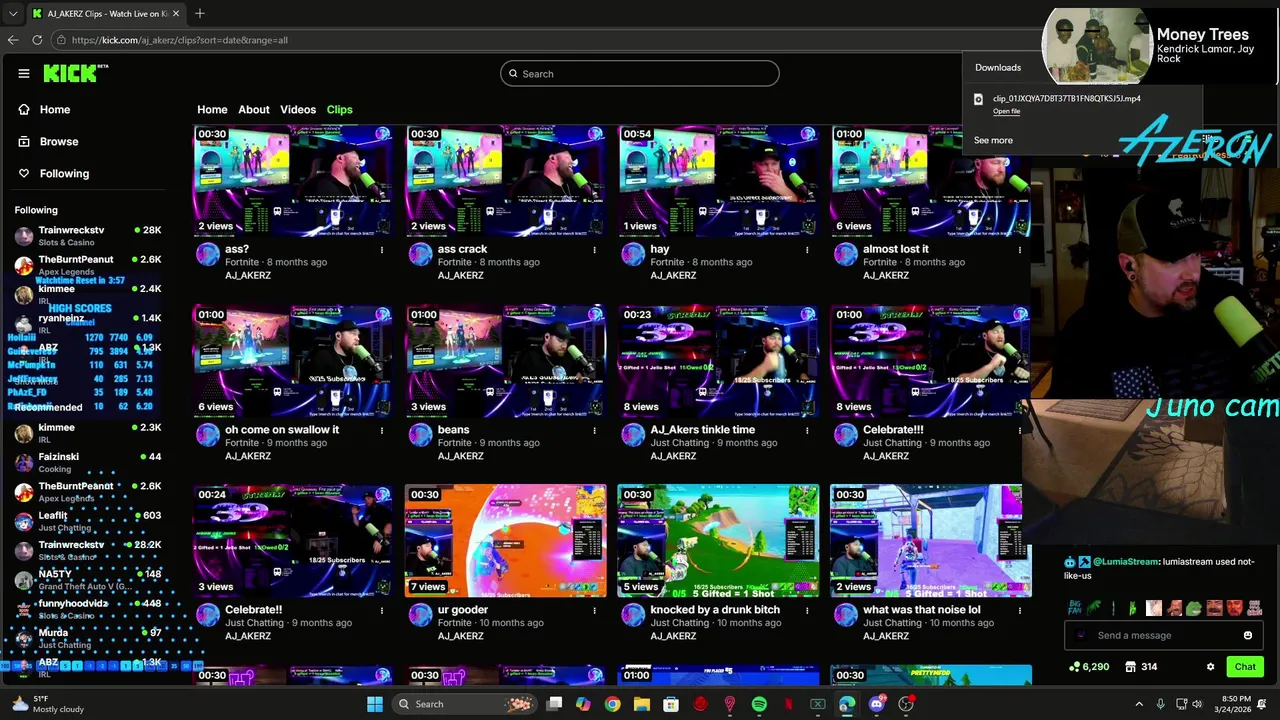
Task: Select the green Pepe frog emote
Action: pos(1194,607)
